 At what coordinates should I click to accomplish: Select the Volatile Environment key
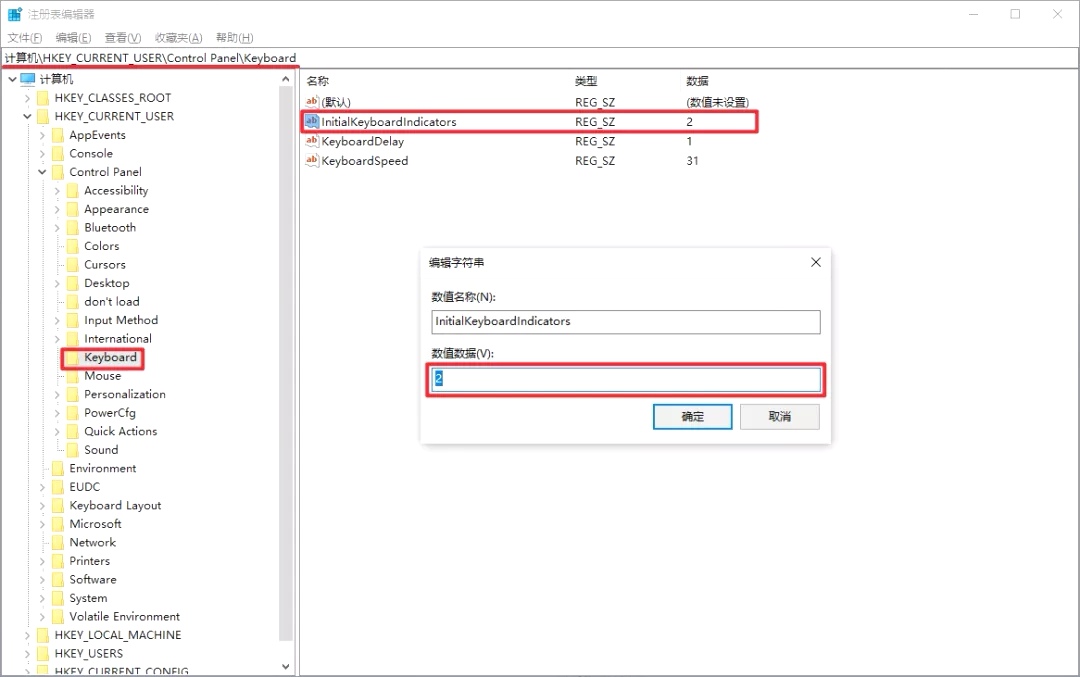[125, 616]
